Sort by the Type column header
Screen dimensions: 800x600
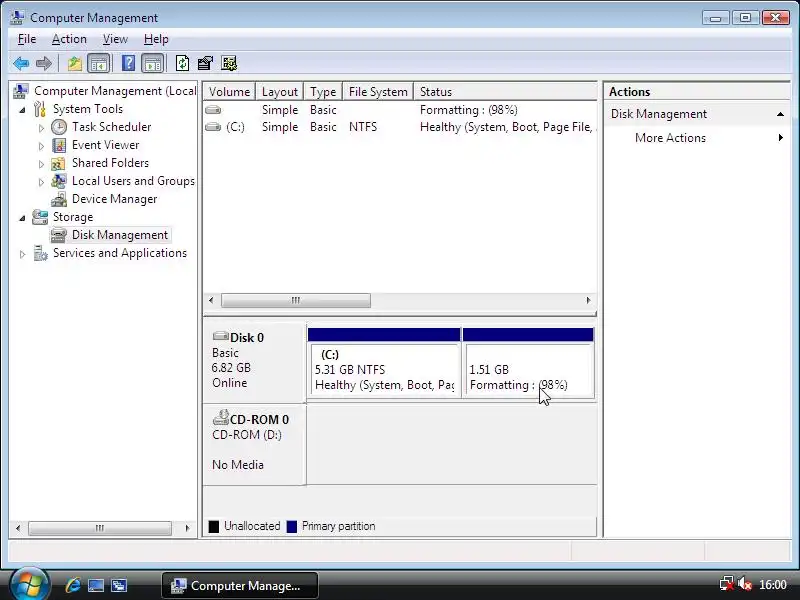click(323, 92)
